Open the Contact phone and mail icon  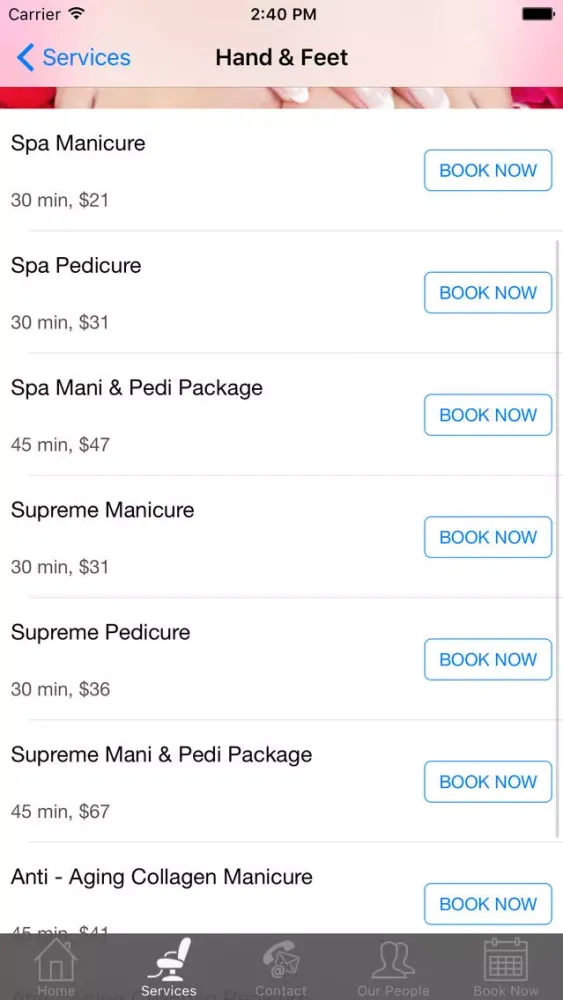pos(281,960)
